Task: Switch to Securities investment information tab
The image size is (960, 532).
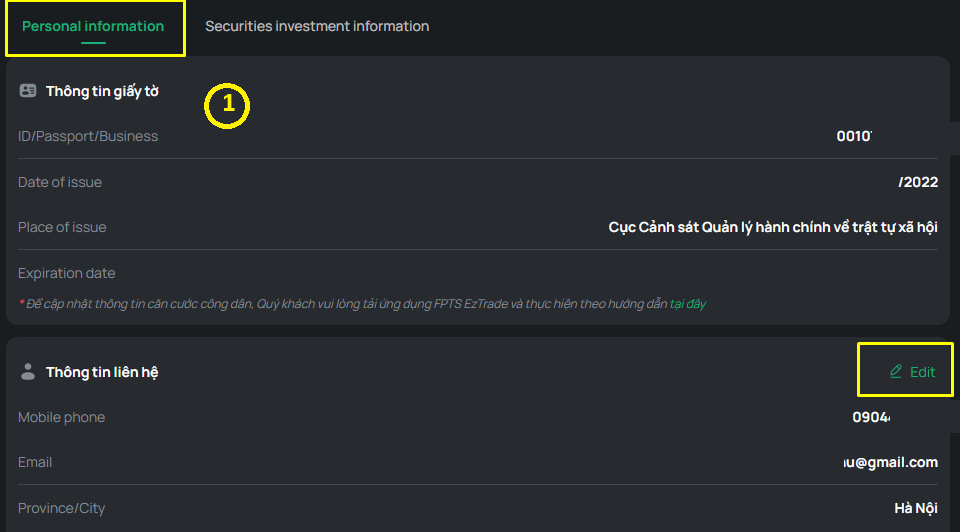Action: [317, 26]
